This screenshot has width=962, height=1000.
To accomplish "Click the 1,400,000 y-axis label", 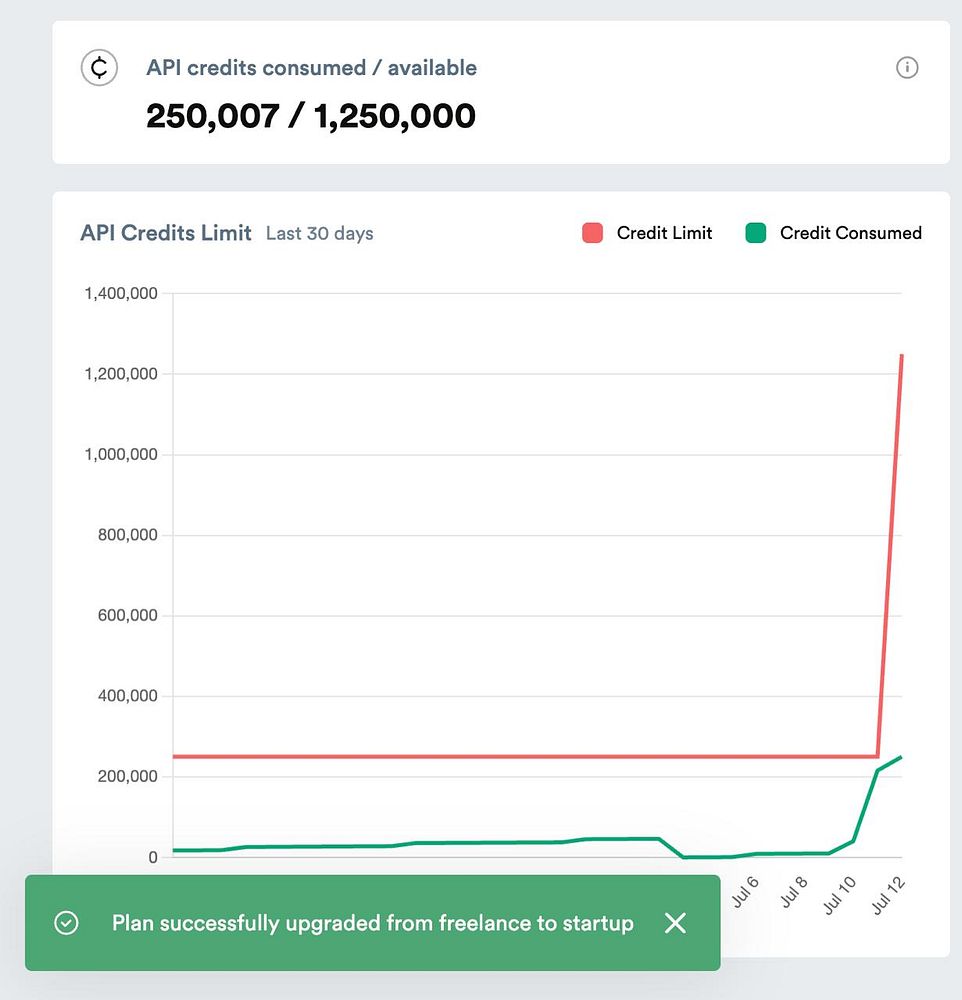I will 121,294.
